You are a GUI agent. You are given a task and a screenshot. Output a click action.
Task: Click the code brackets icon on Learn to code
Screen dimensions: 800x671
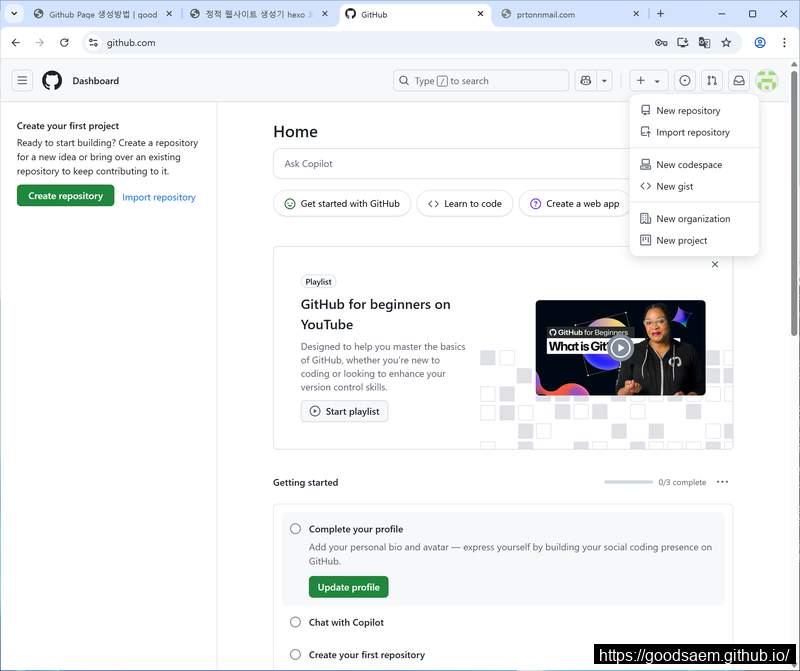click(x=433, y=204)
